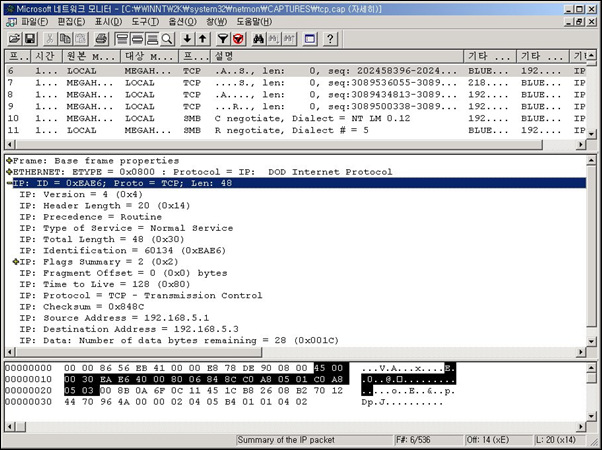Select IP: Destination Address = 192.168.5.3 line
The height and width of the screenshot is (450, 602).
coord(129,329)
